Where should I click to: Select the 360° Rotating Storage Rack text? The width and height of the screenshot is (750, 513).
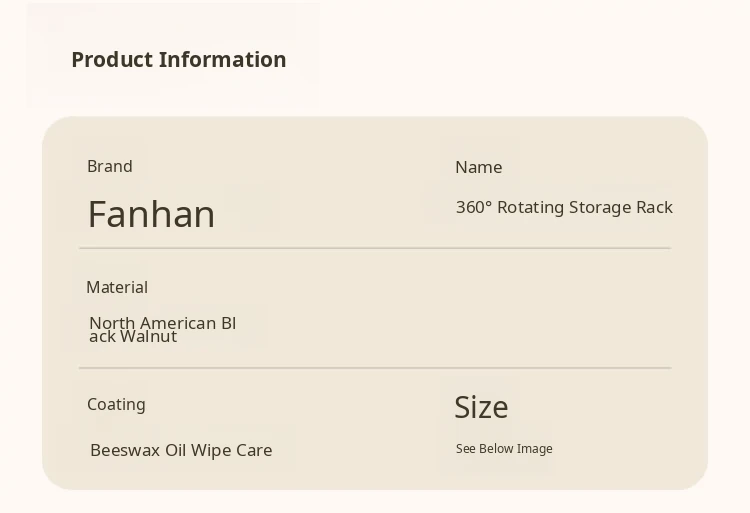pyautogui.click(x=564, y=207)
